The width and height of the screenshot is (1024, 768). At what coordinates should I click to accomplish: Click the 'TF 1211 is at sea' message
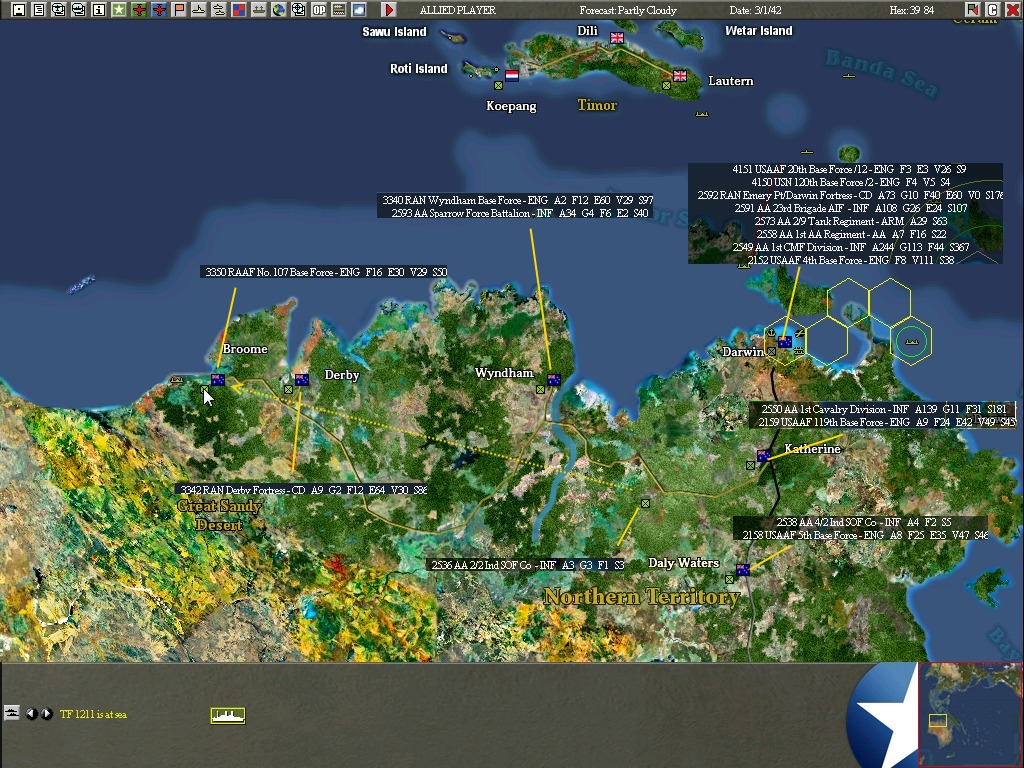click(93, 714)
